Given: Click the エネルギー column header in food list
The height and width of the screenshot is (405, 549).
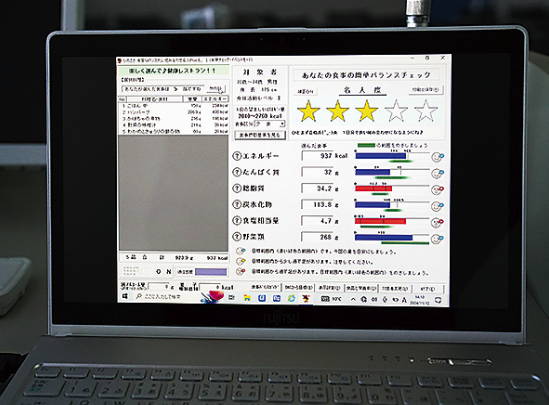Looking at the screenshot, I should click(x=216, y=99).
